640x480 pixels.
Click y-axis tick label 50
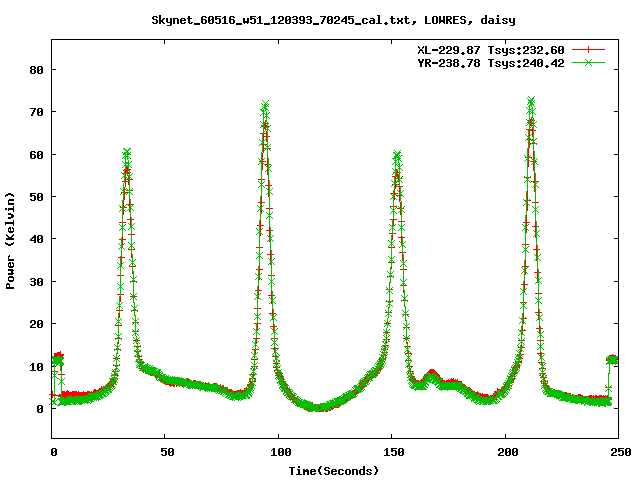point(36,197)
